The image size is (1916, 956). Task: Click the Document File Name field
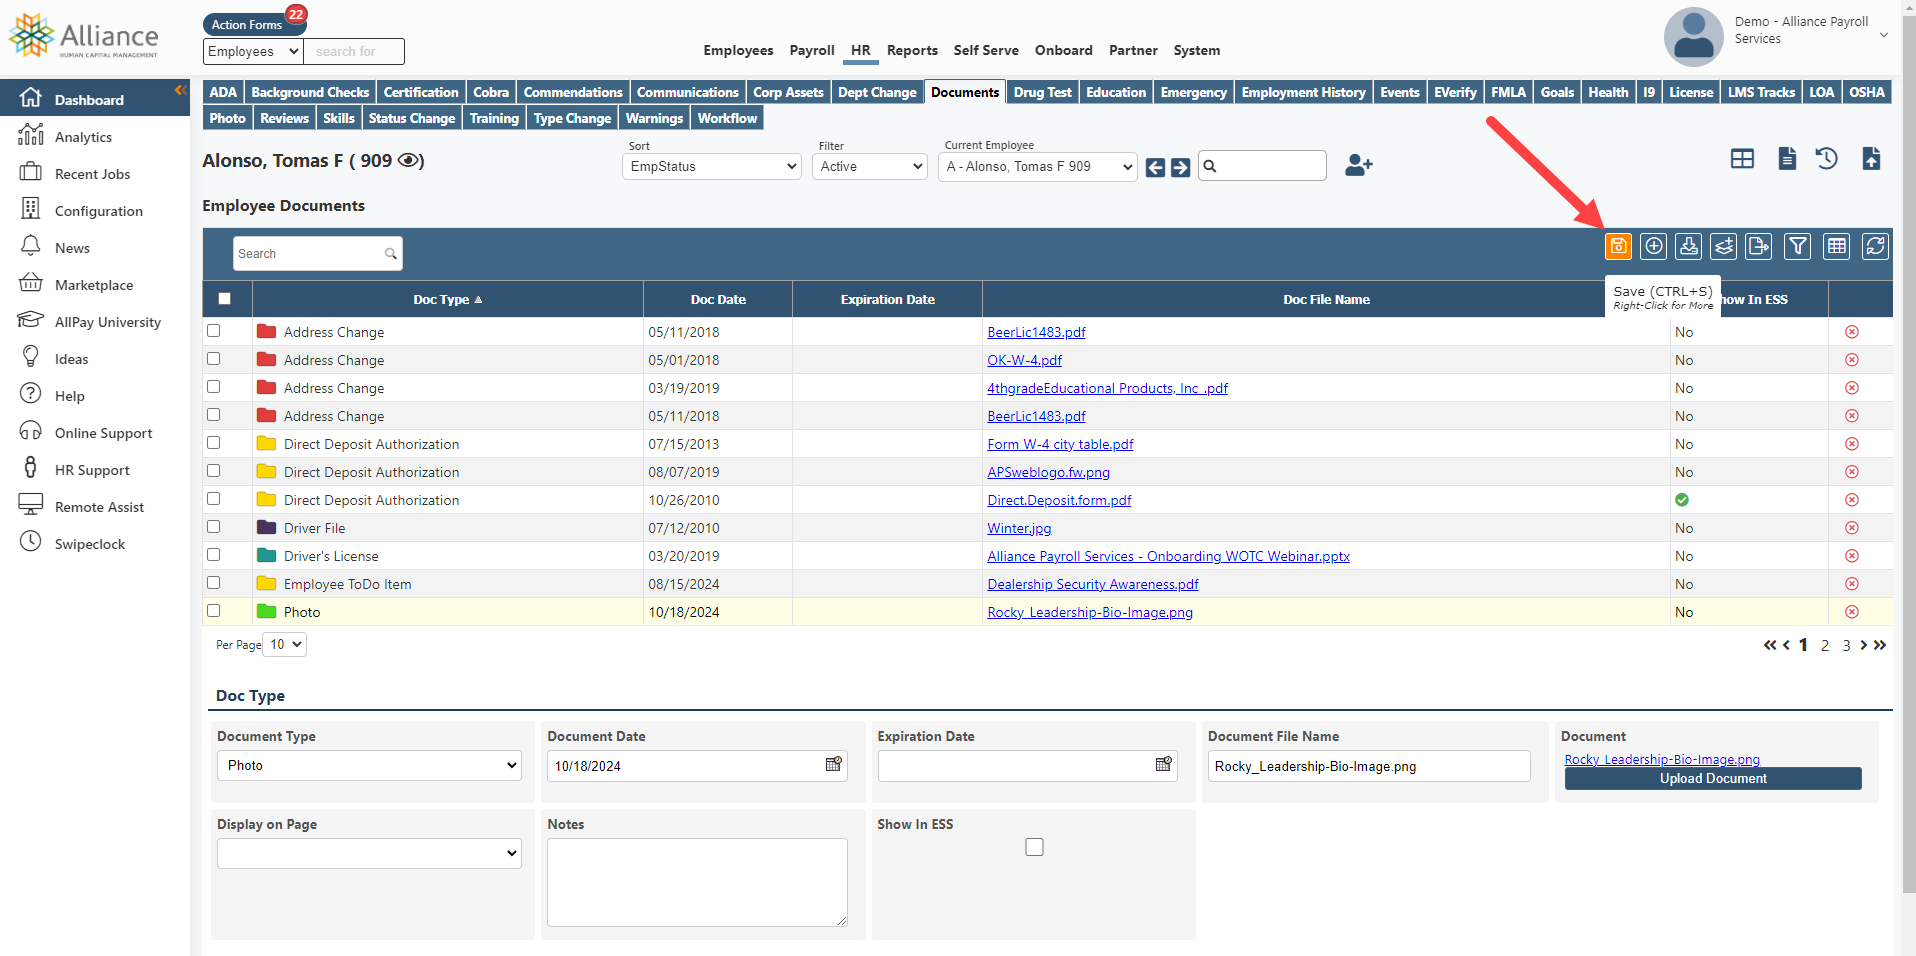(x=1368, y=766)
